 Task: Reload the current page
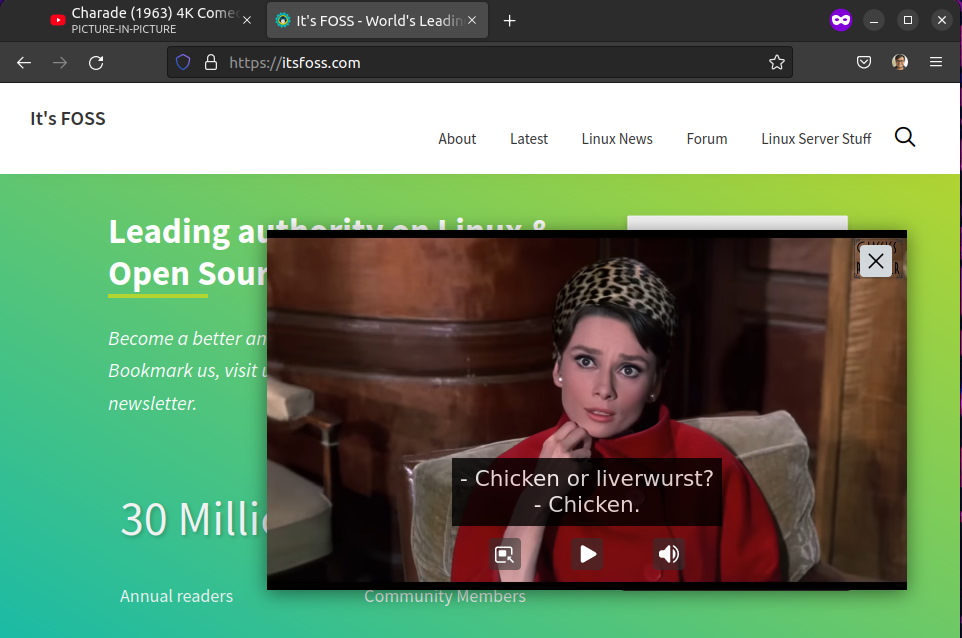click(96, 62)
